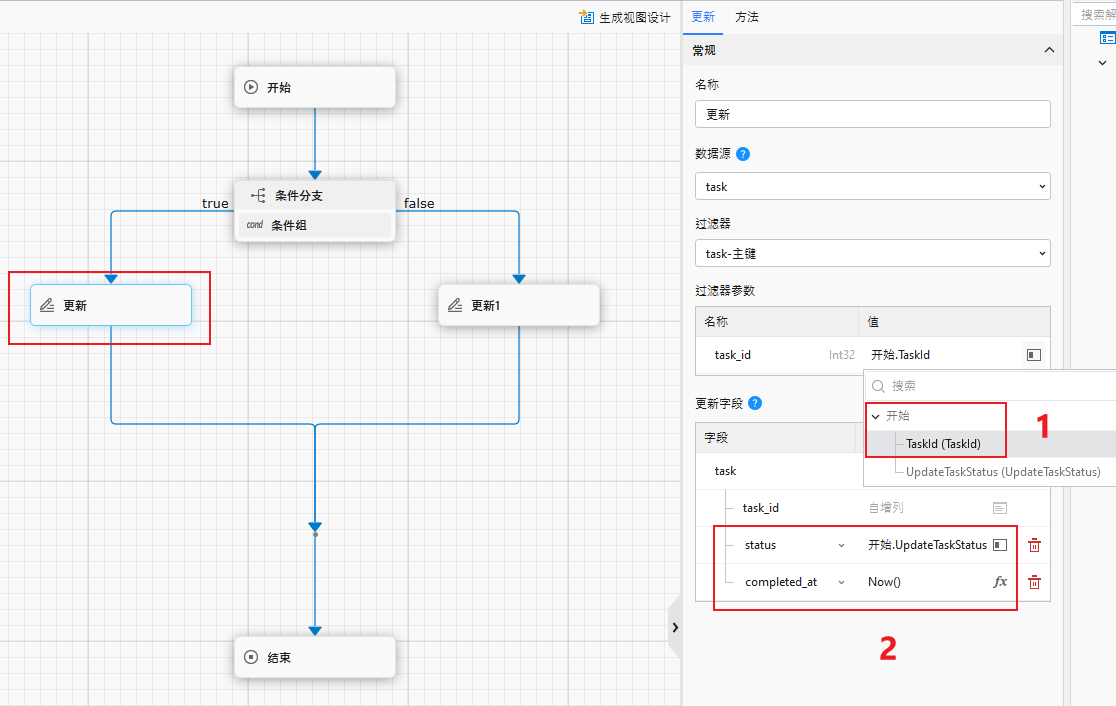The height and width of the screenshot is (706, 1116).
Task: Select the 更新1 flow node
Action: click(519, 305)
